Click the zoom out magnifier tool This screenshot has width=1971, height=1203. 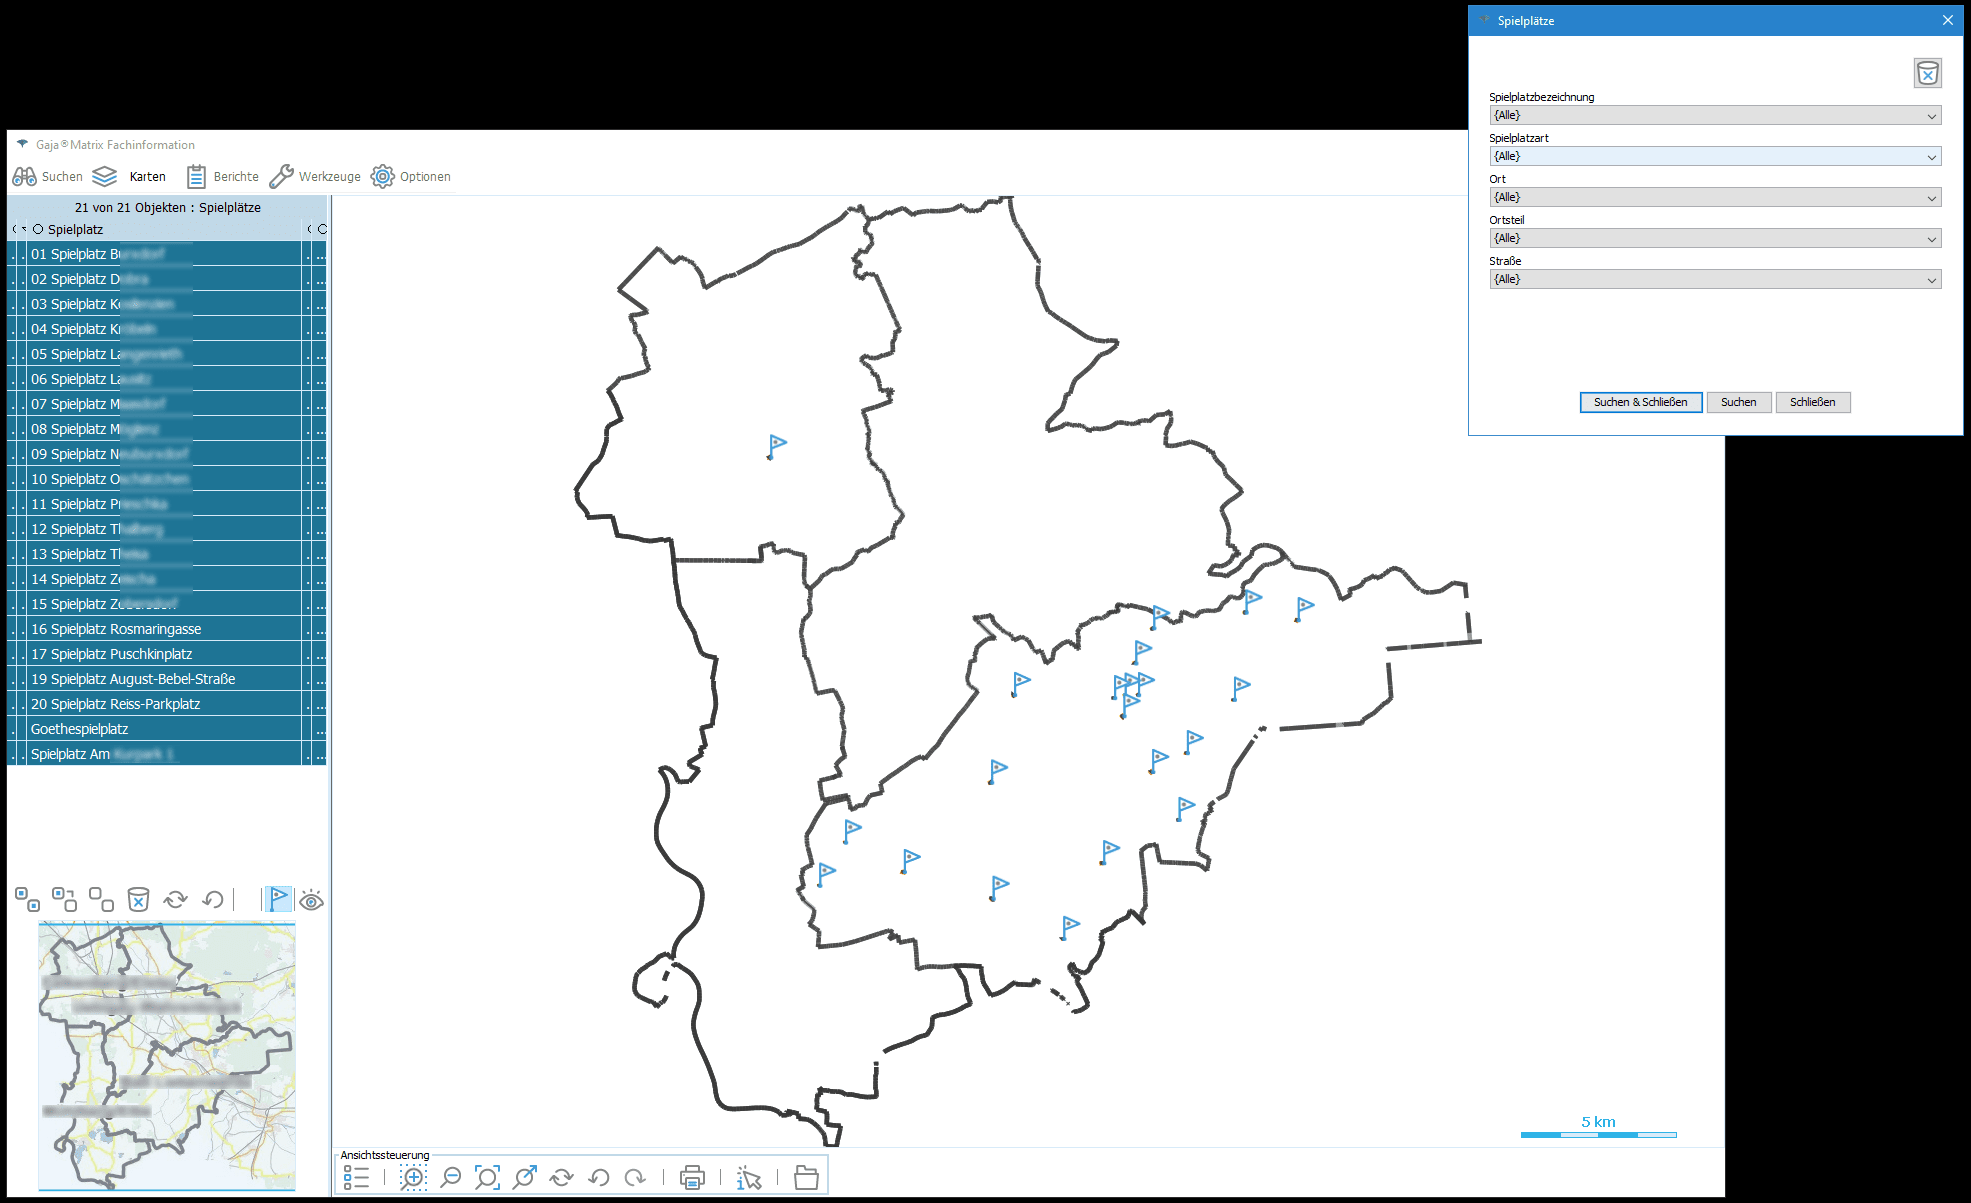451,1177
